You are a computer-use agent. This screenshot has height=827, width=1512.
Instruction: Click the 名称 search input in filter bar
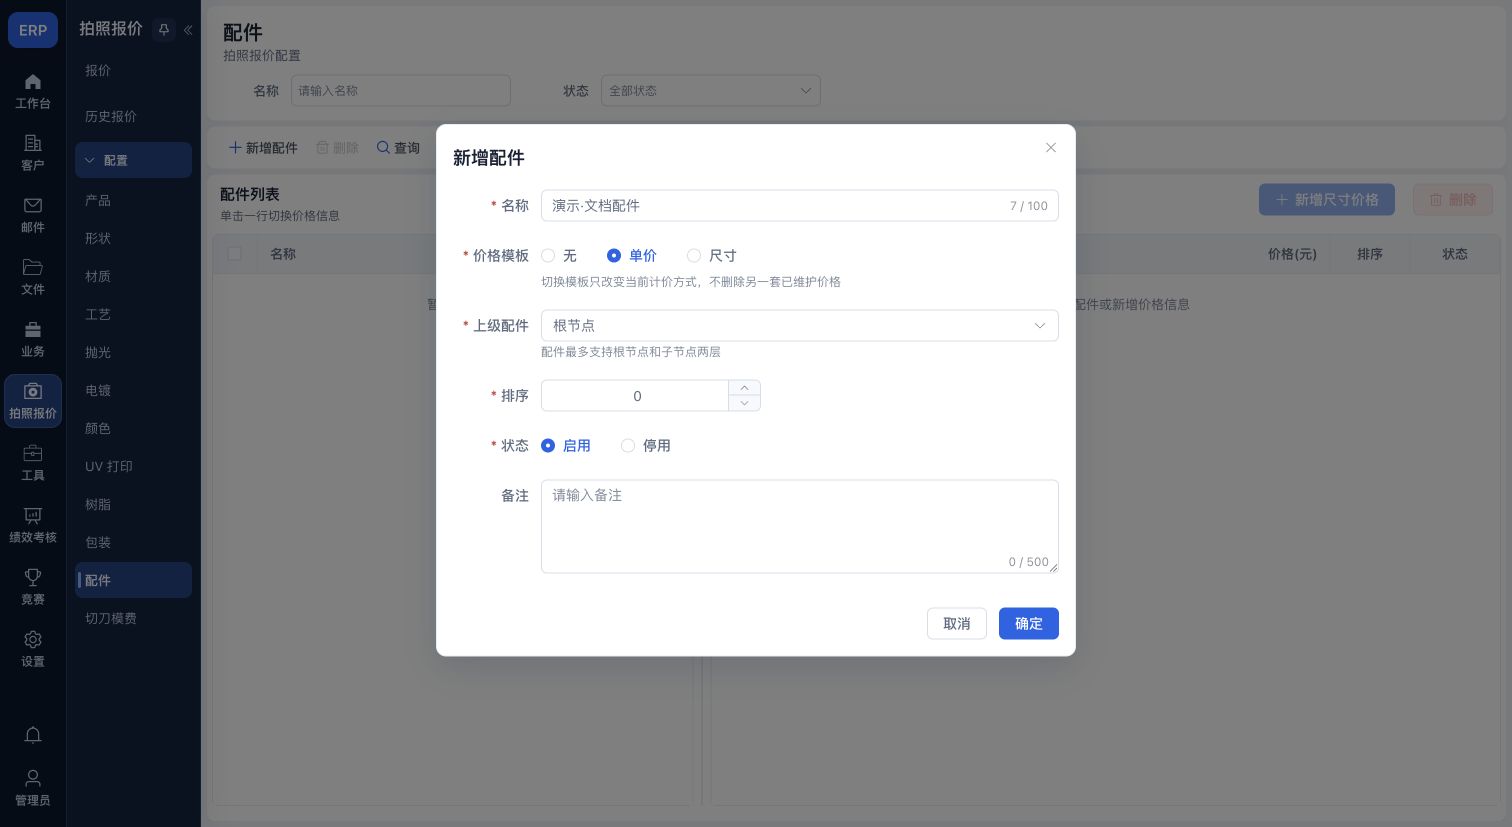click(401, 91)
